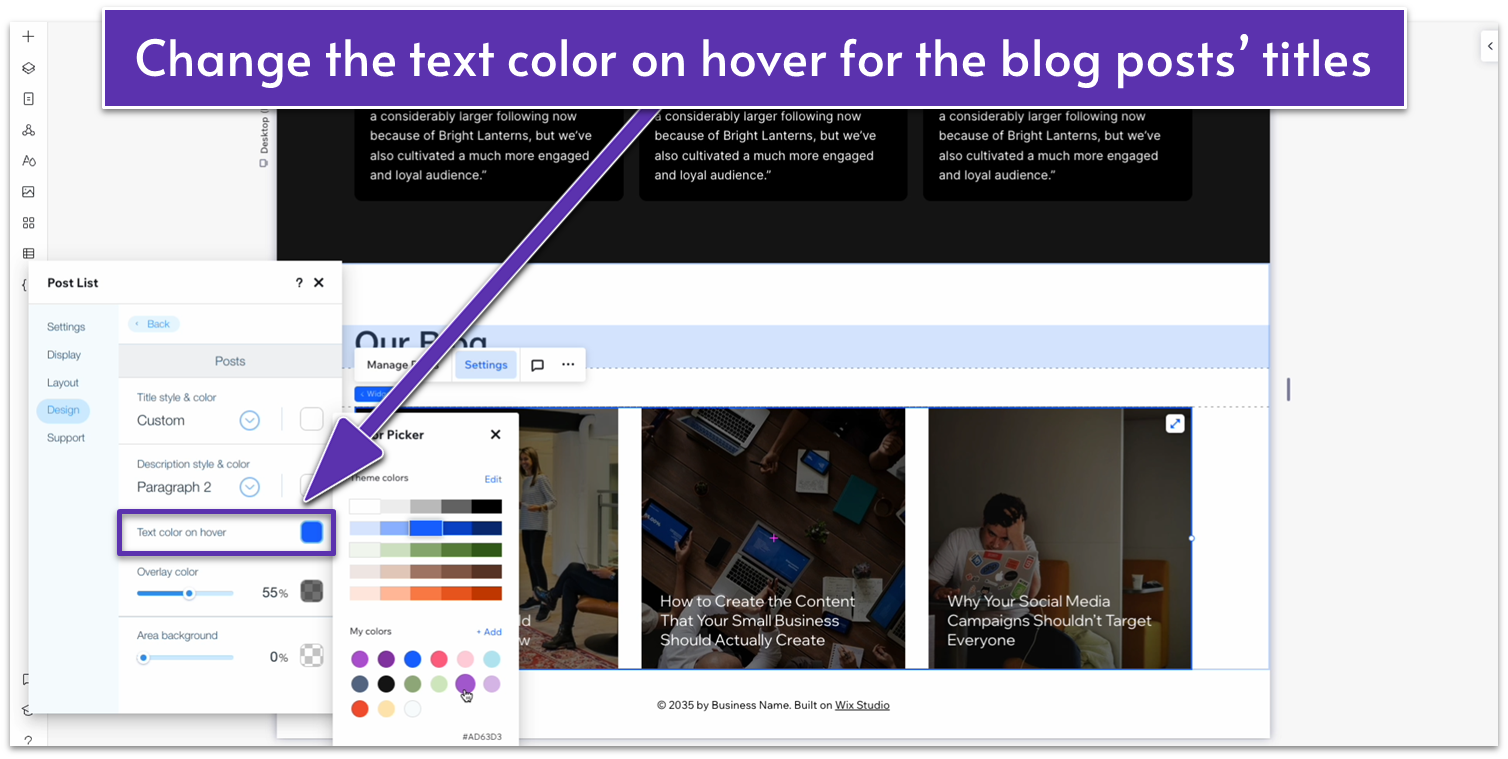Click the 55% overlay opacity value
Viewport: 1508px width, 759px height.
(x=275, y=593)
